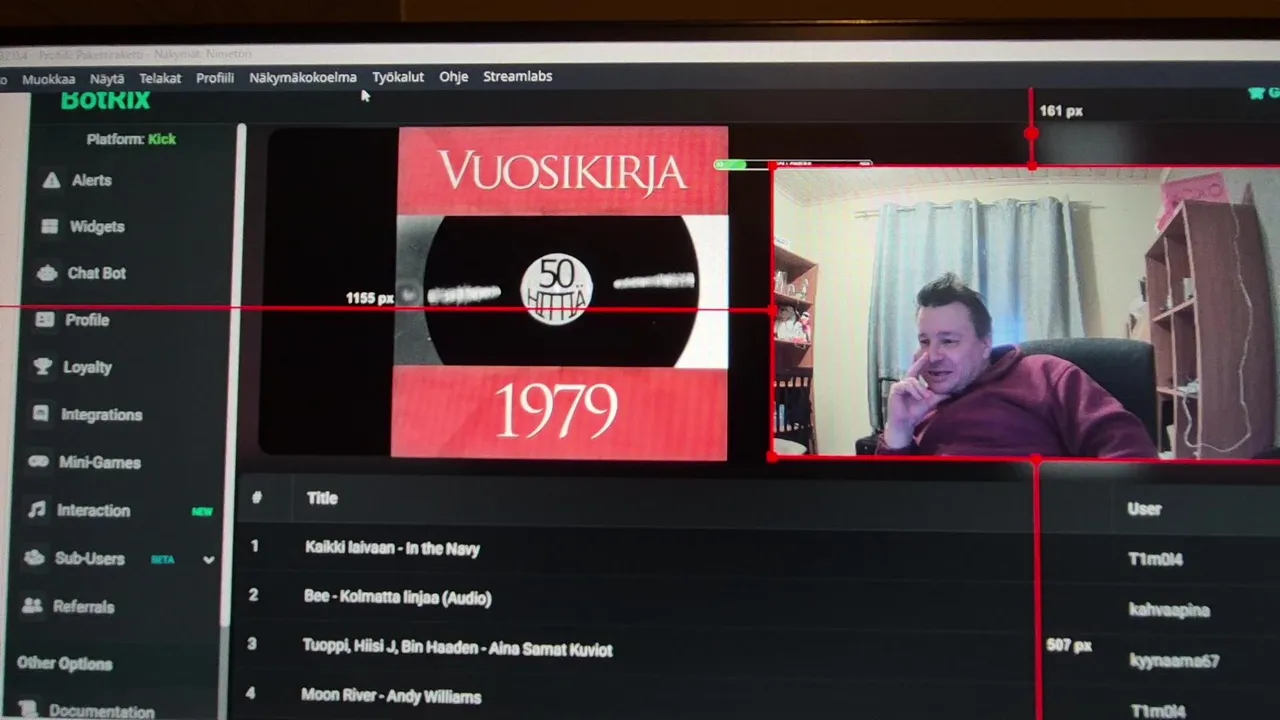Click the Loyalty trophy icon
This screenshot has width=1280, height=720.
pyautogui.click(x=42, y=367)
